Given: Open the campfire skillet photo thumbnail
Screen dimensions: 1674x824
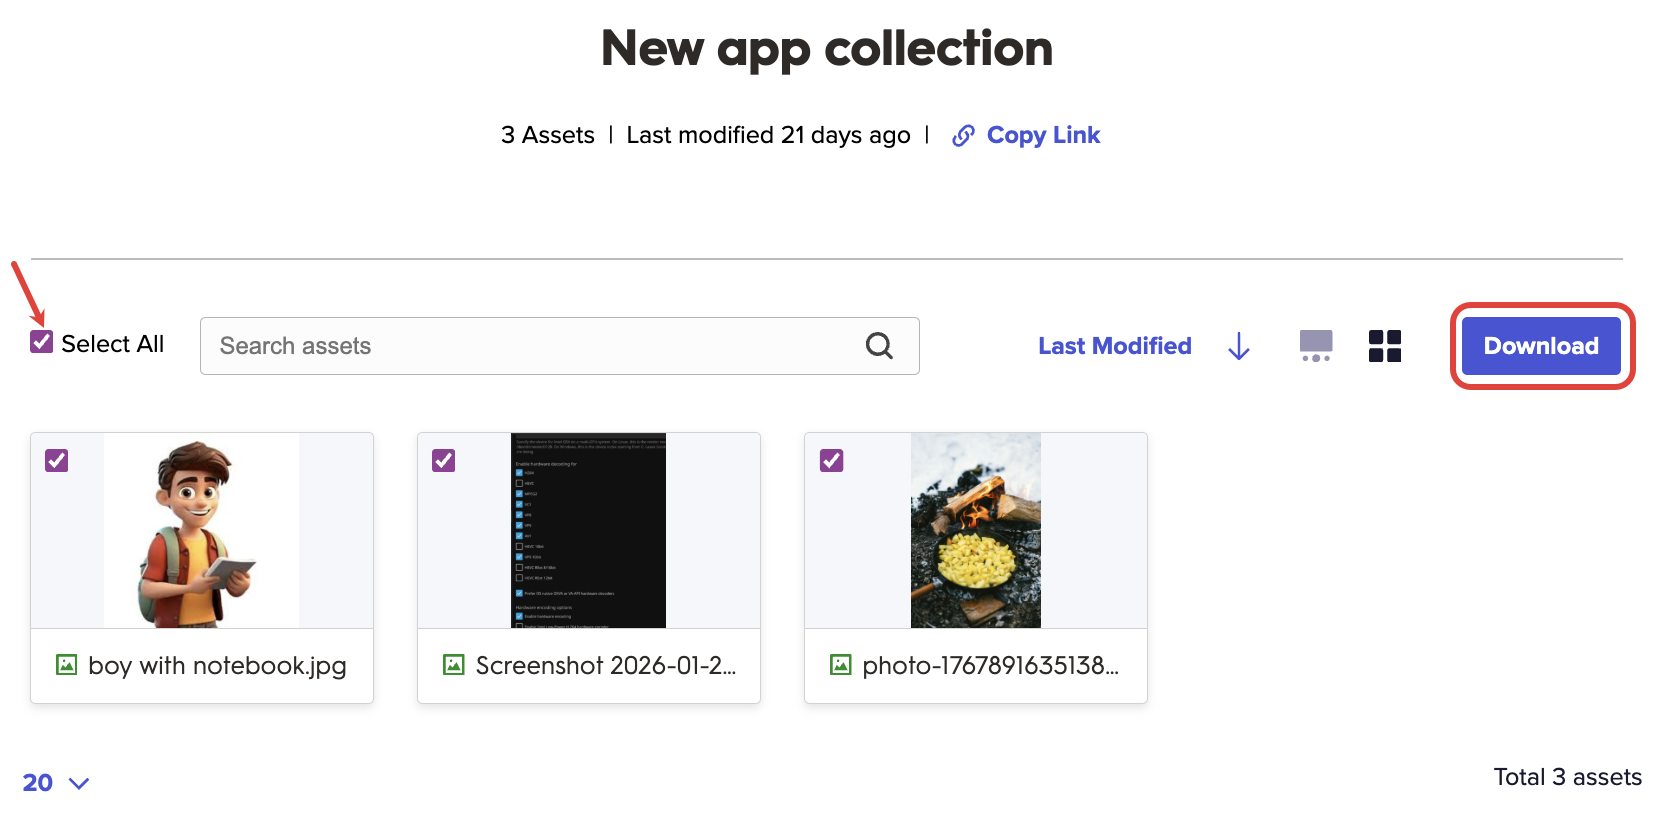Looking at the screenshot, I should click(x=975, y=531).
